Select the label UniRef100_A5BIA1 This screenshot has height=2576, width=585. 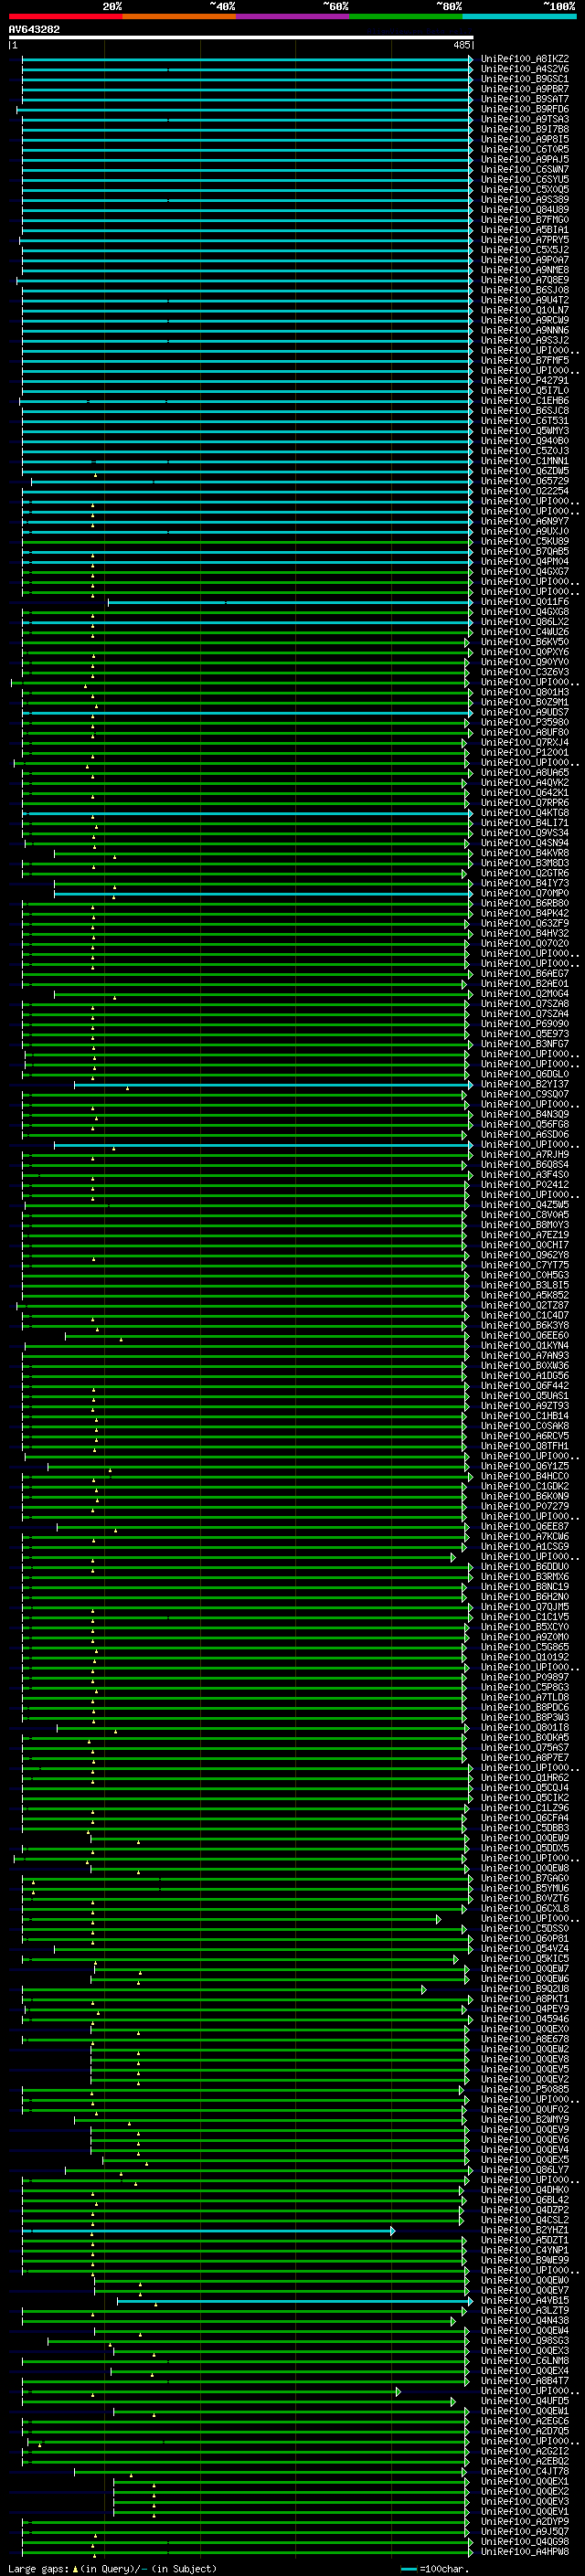click(x=525, y=230)
